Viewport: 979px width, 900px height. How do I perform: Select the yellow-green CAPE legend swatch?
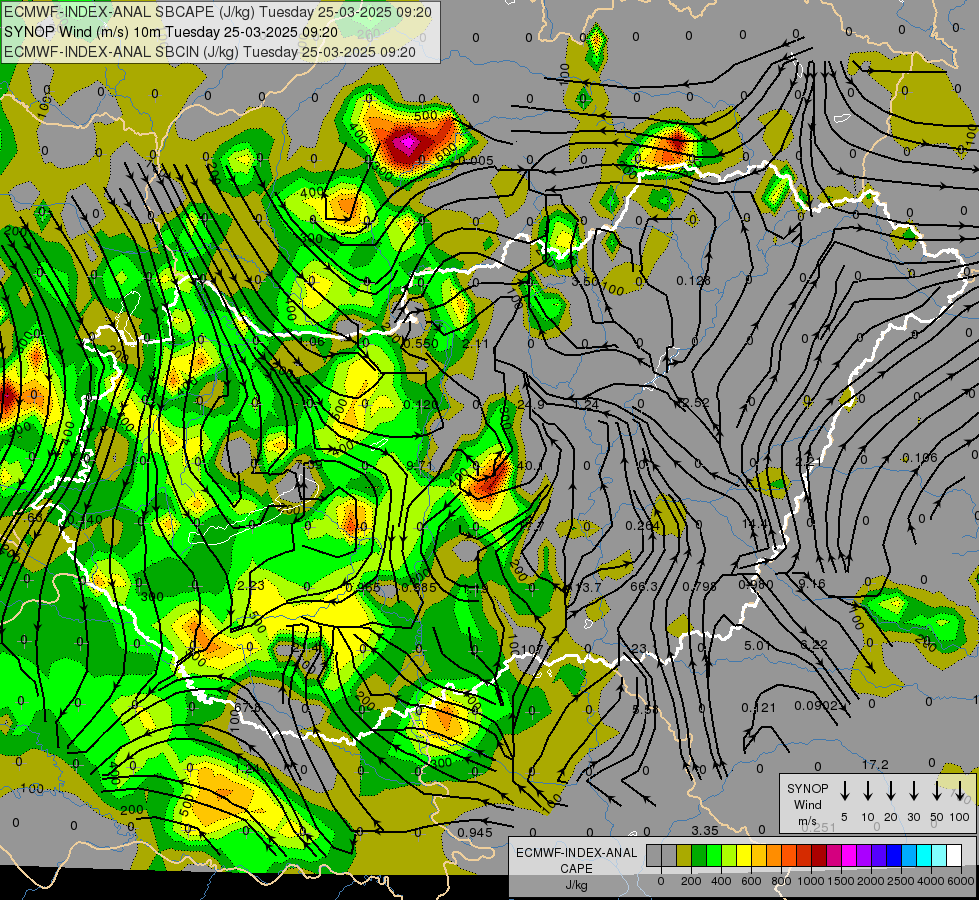[x=729, y=855]
